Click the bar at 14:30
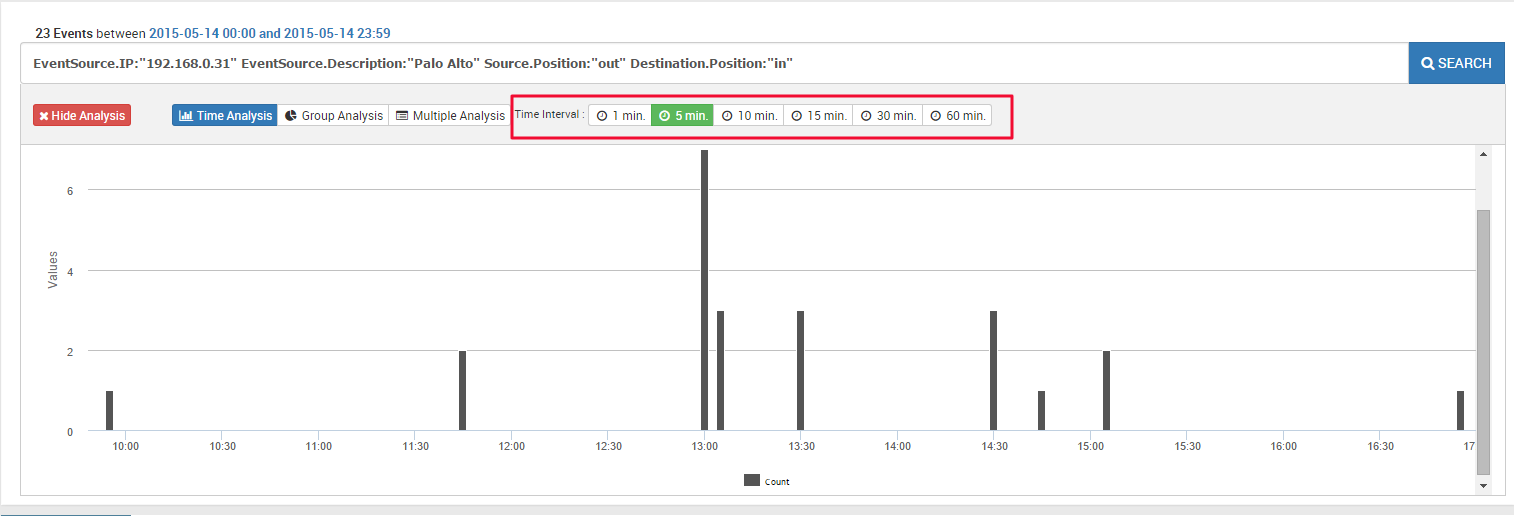 click(993, 371)
